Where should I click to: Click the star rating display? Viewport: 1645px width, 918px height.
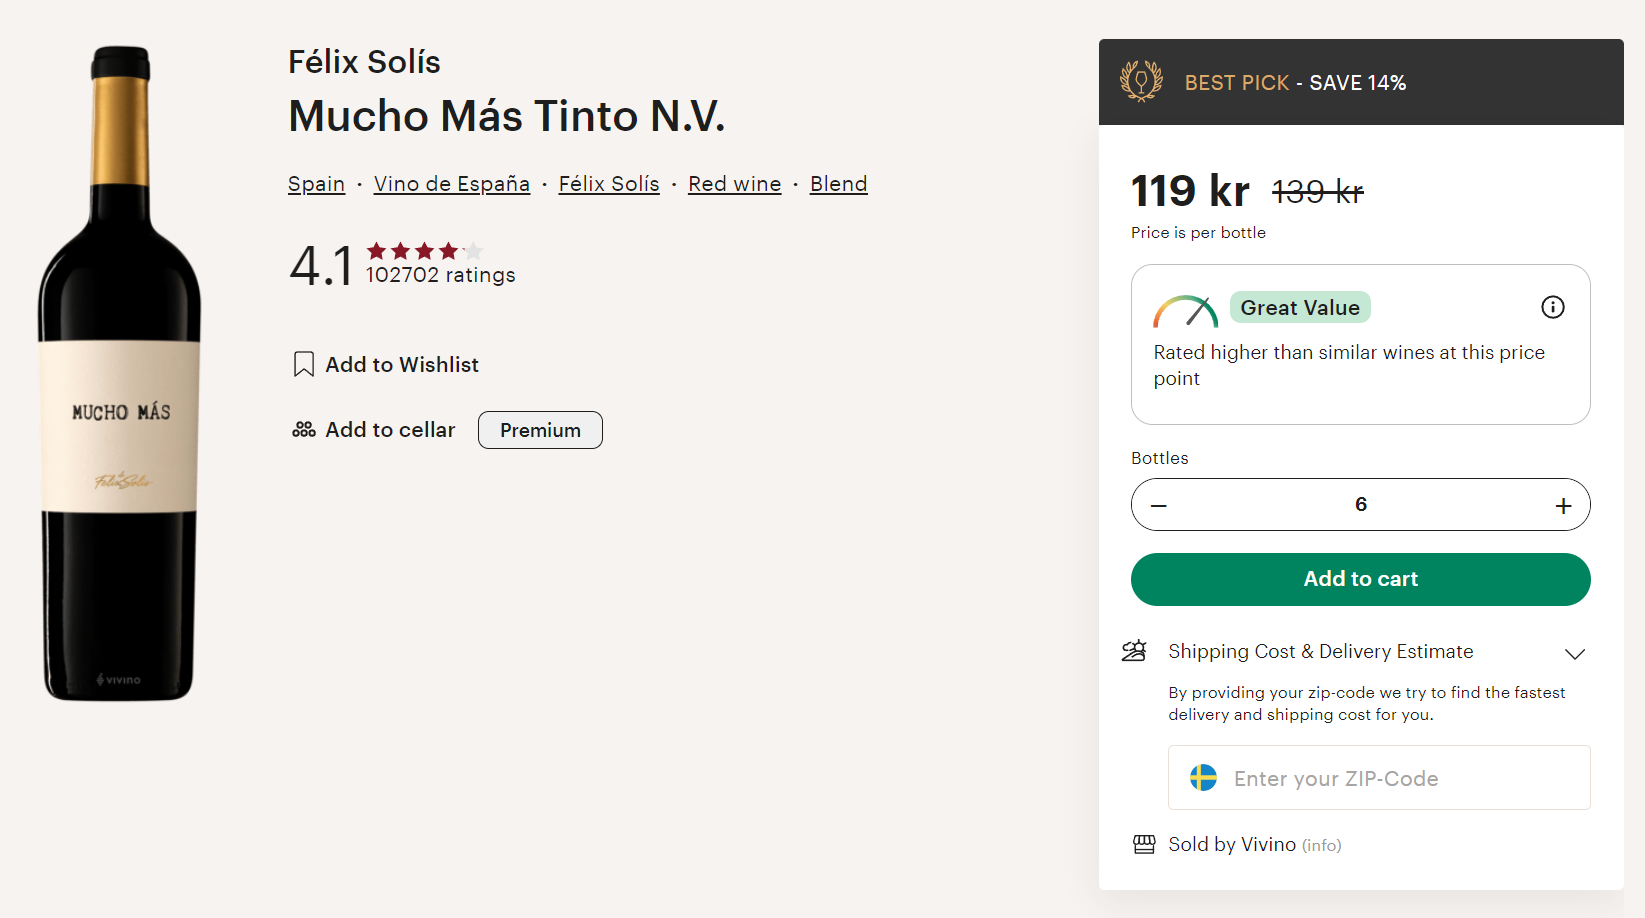point(424,251)
